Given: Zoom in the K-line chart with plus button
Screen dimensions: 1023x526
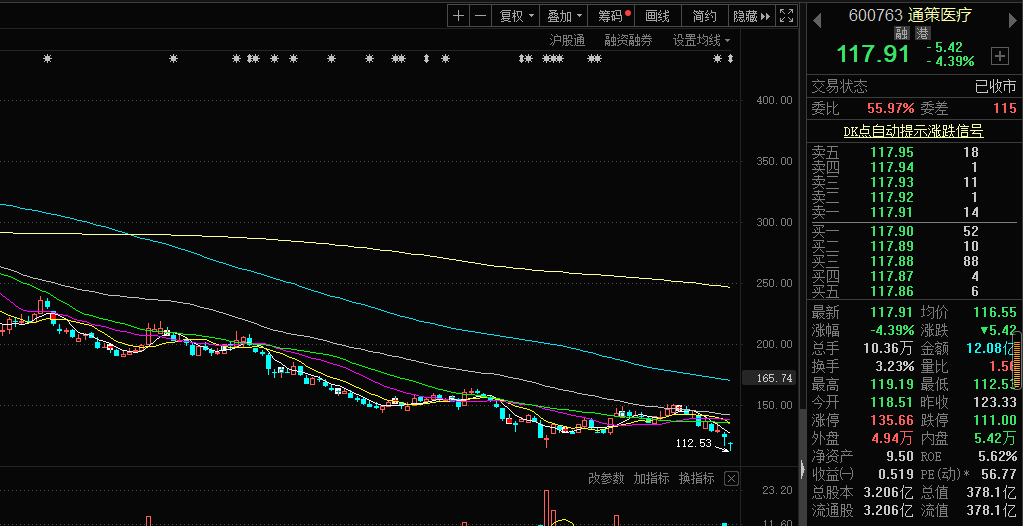Looking at the screenshot, I should (459, 16).
